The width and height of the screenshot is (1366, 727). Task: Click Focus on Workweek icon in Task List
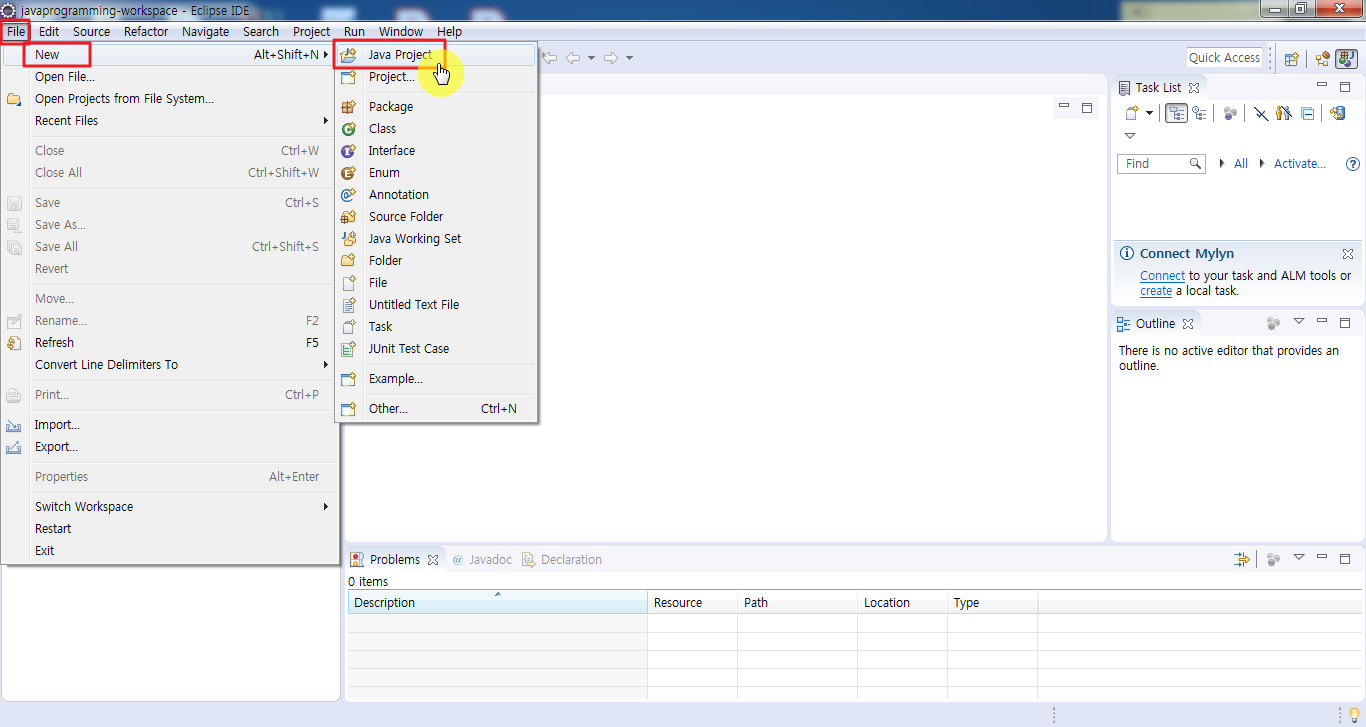(x=1231, y=113)
